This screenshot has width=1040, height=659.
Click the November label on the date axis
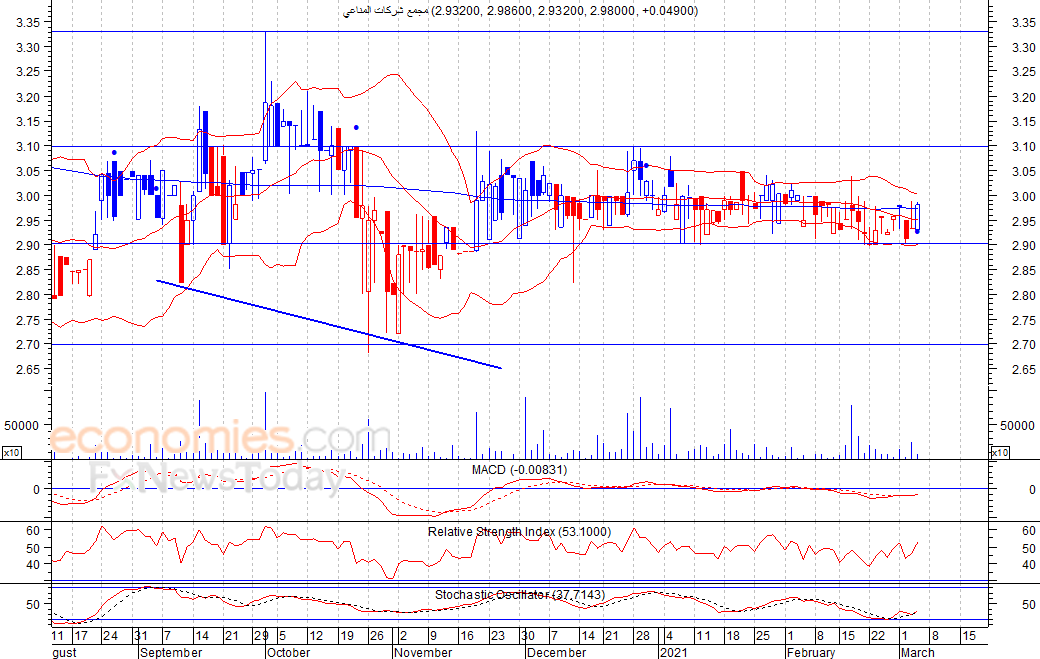click(424, 652)
